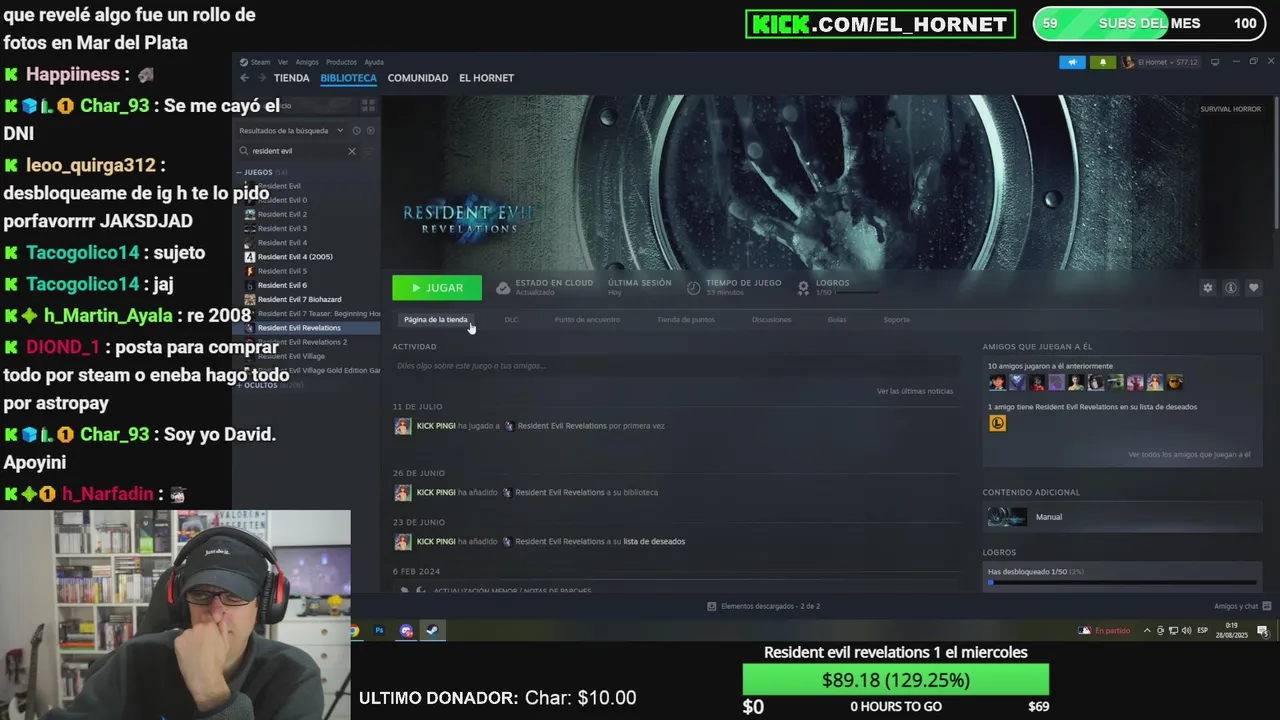Open the Productos menu

(341, 62)
